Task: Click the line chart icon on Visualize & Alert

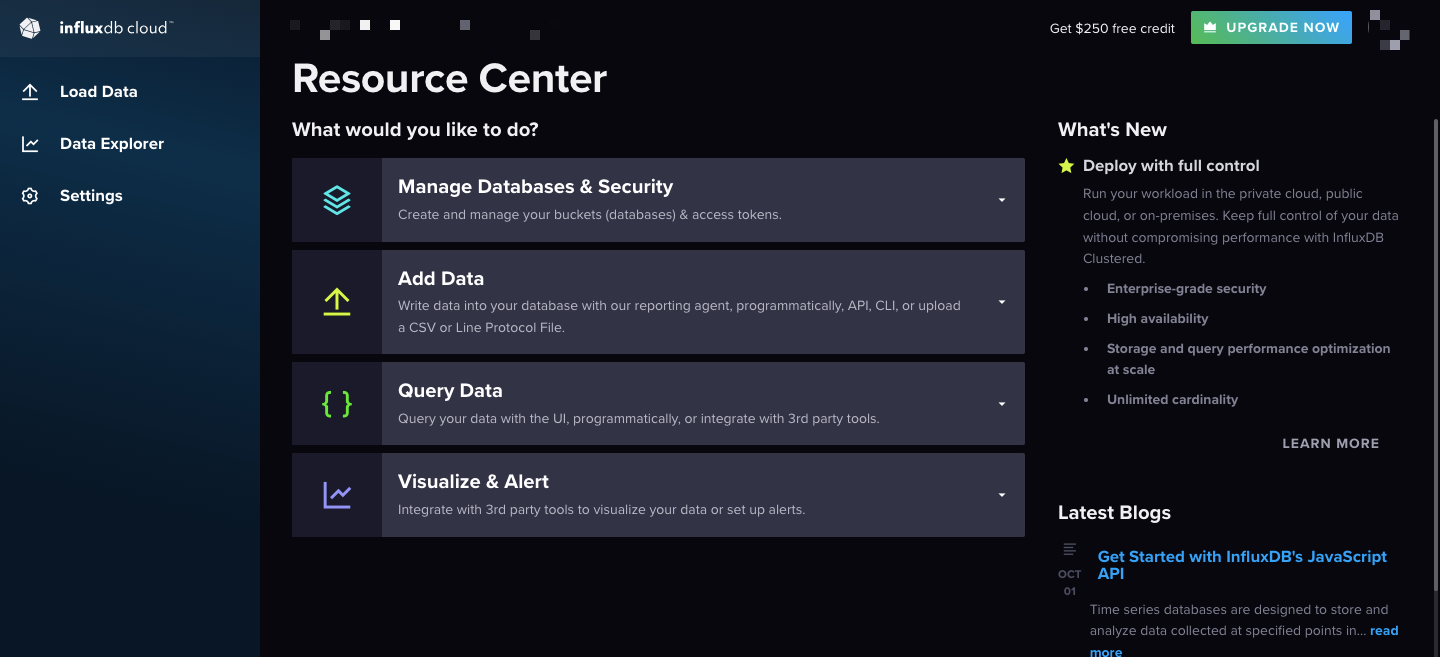Action: tap(336, 494)
